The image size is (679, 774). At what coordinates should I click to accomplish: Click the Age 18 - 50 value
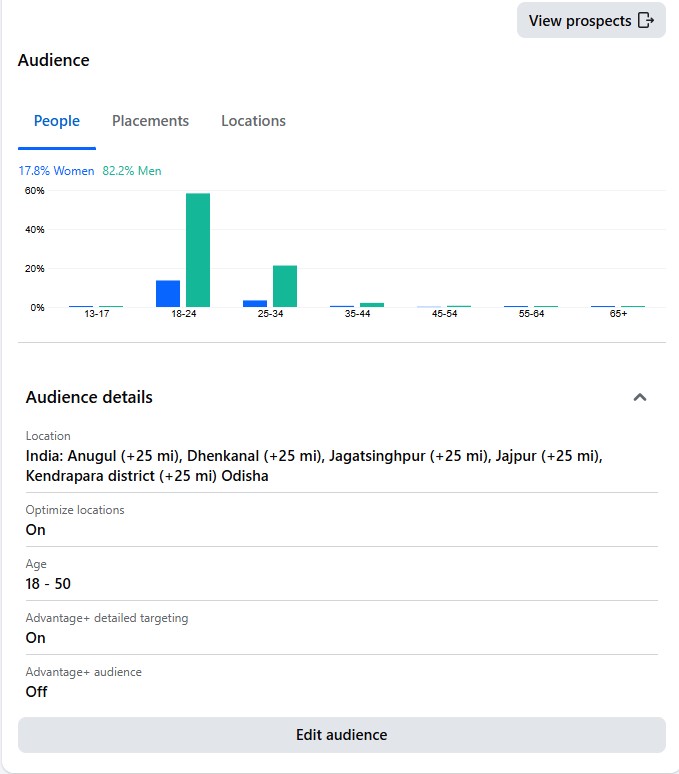[x=48, y=584]
